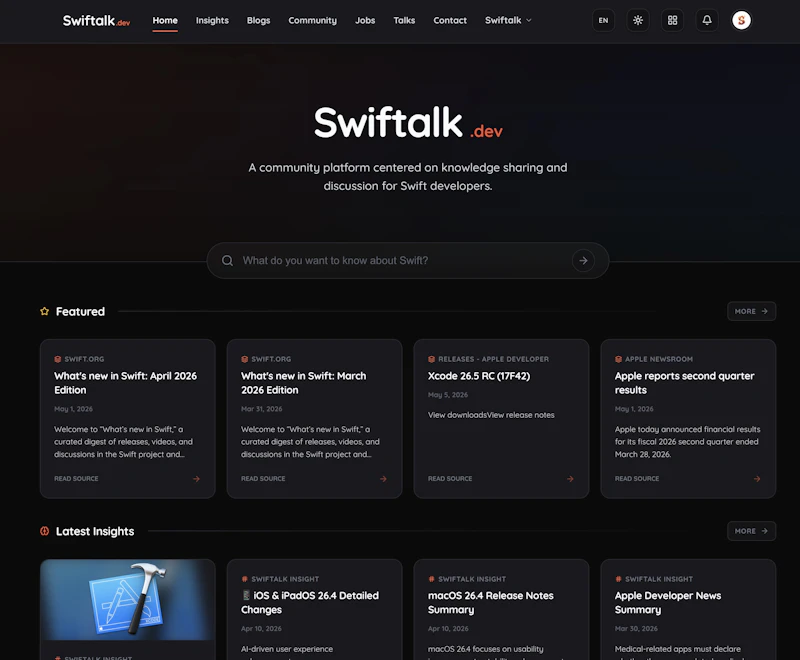Click the Featured section heading
Screen dimensions: 800x660
point(80,311)
